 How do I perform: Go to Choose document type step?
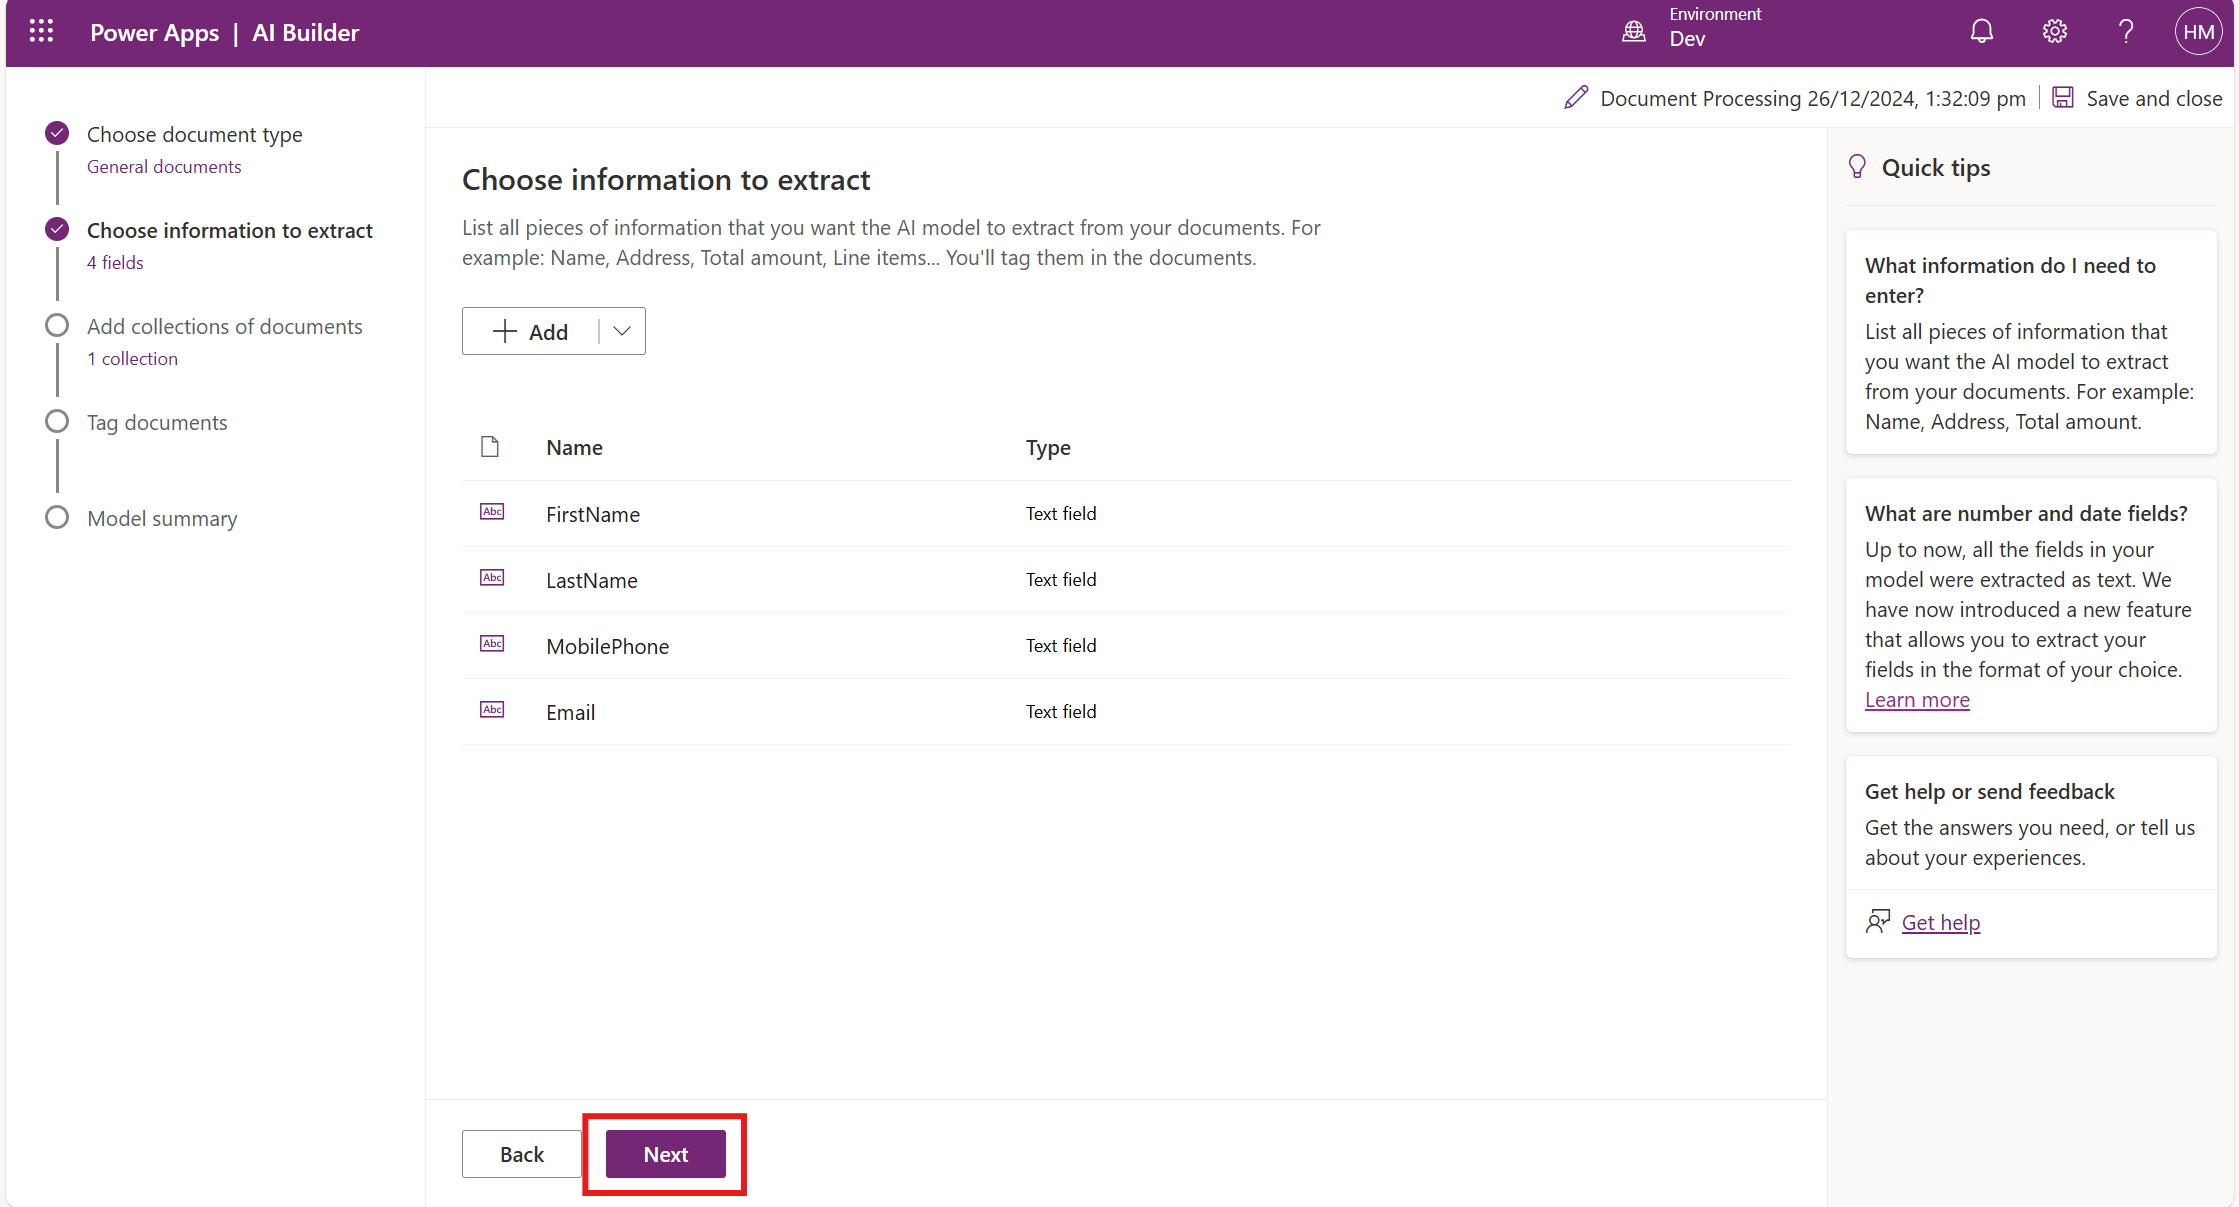(x=194, y=134)
